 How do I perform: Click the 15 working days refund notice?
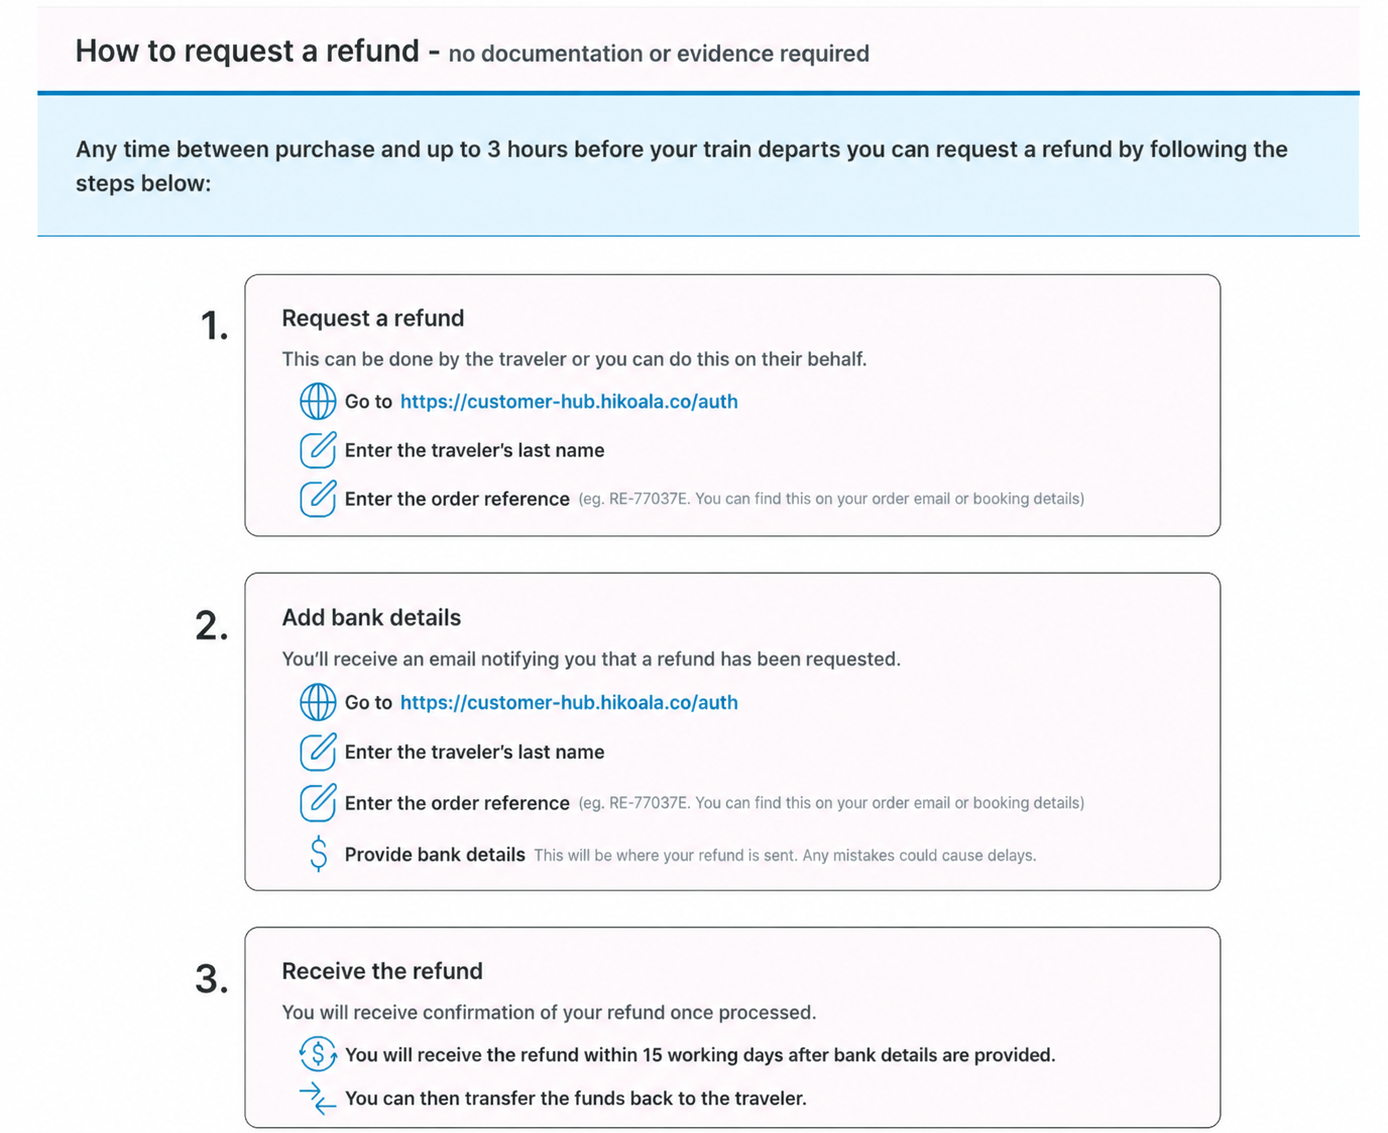coord(700,1055)
